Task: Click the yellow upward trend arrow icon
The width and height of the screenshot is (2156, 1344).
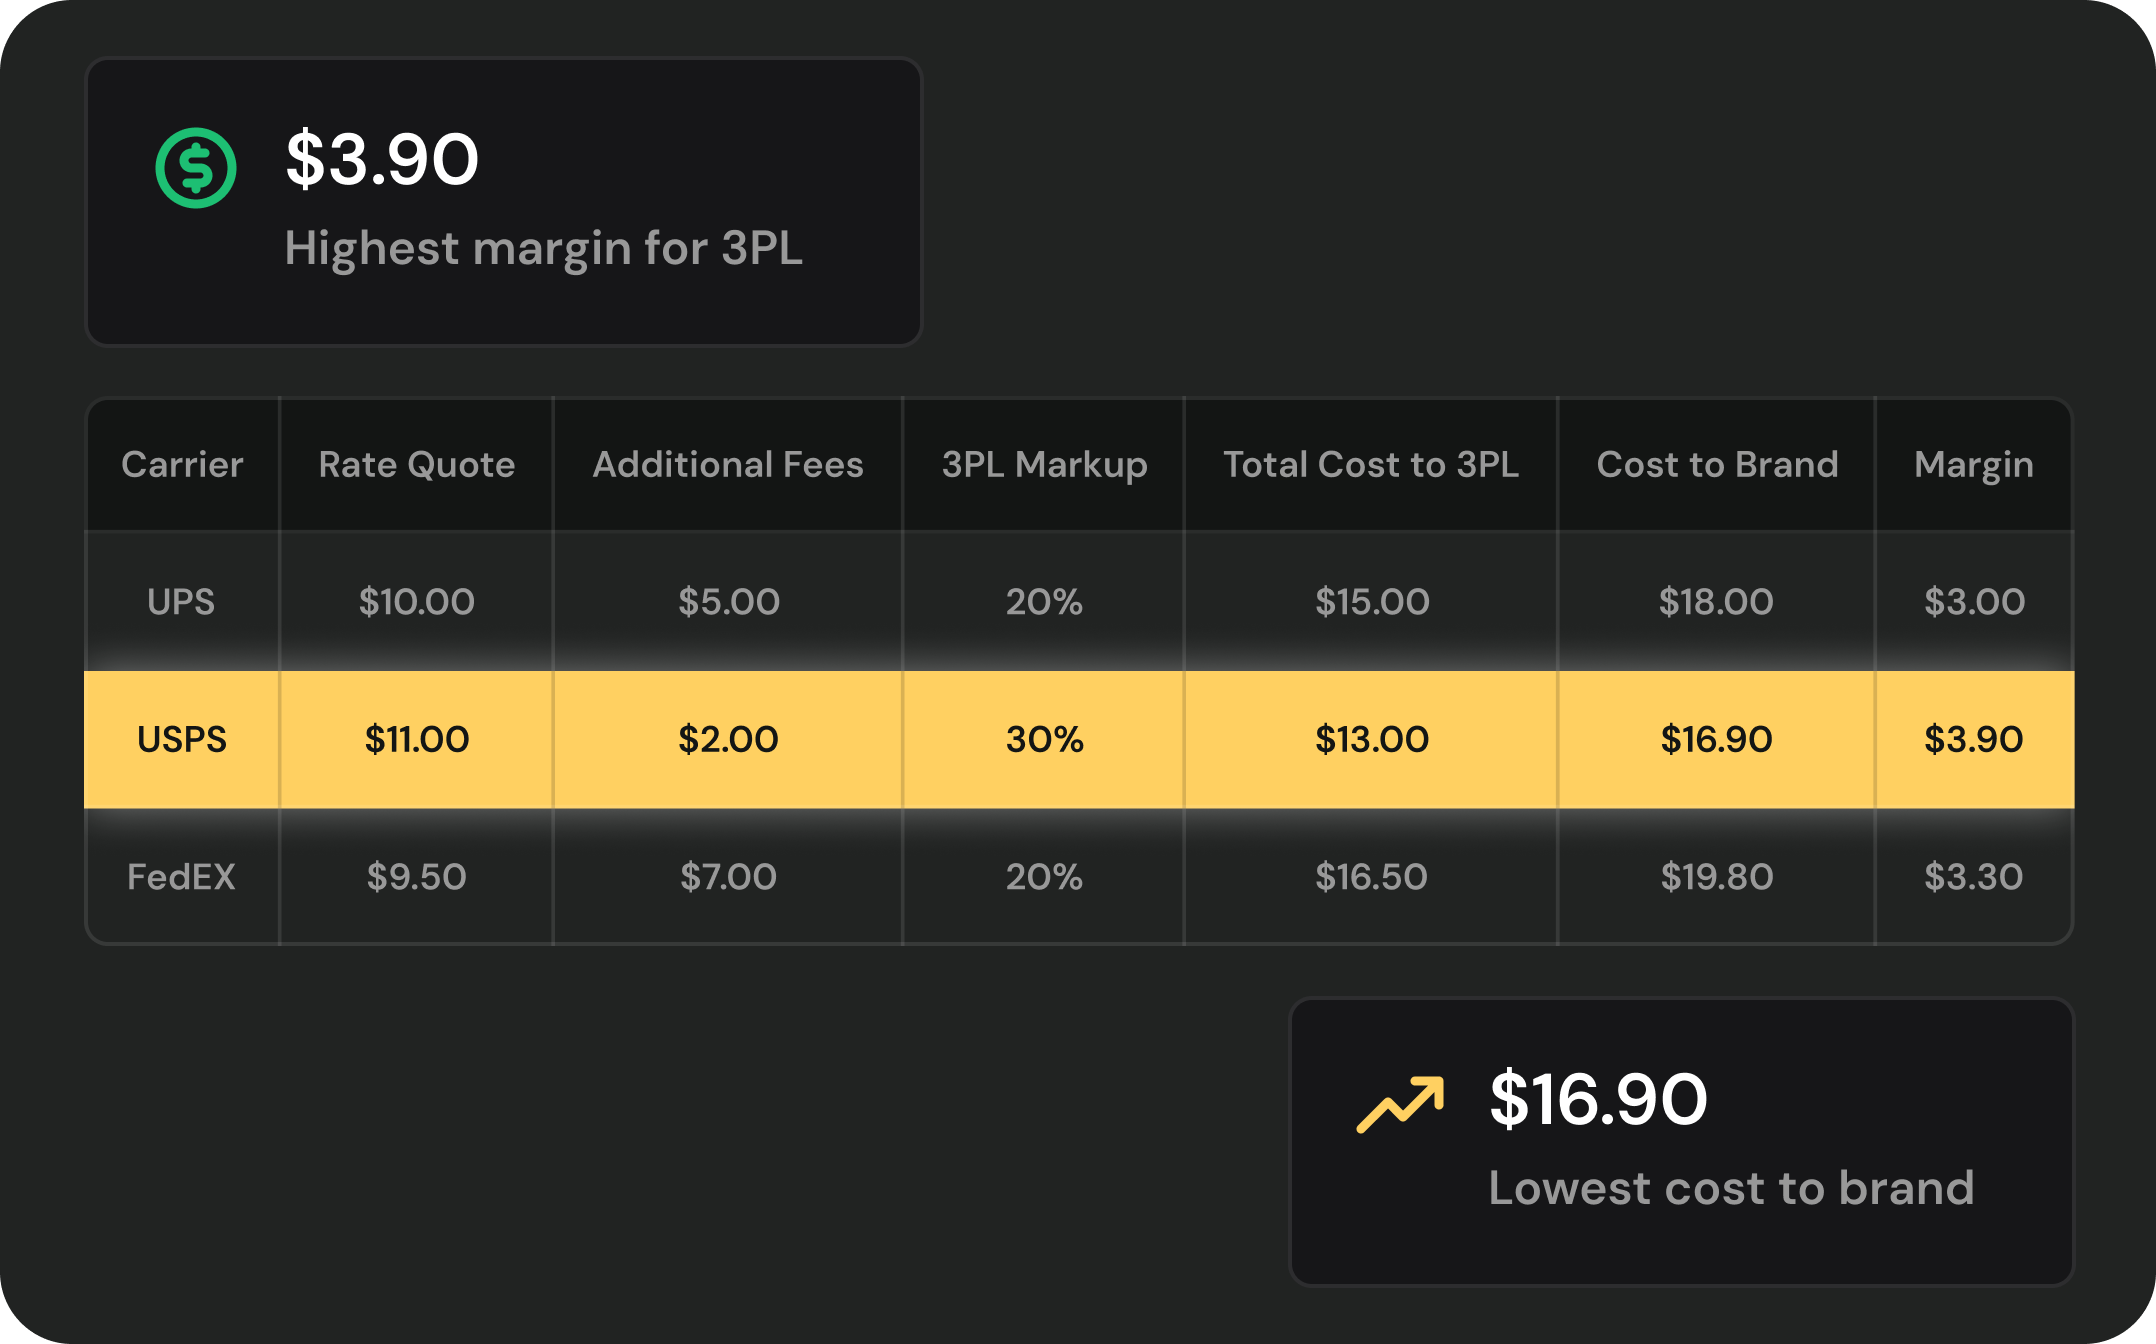Action: pyautogui.click(x=1400, y=1104)
